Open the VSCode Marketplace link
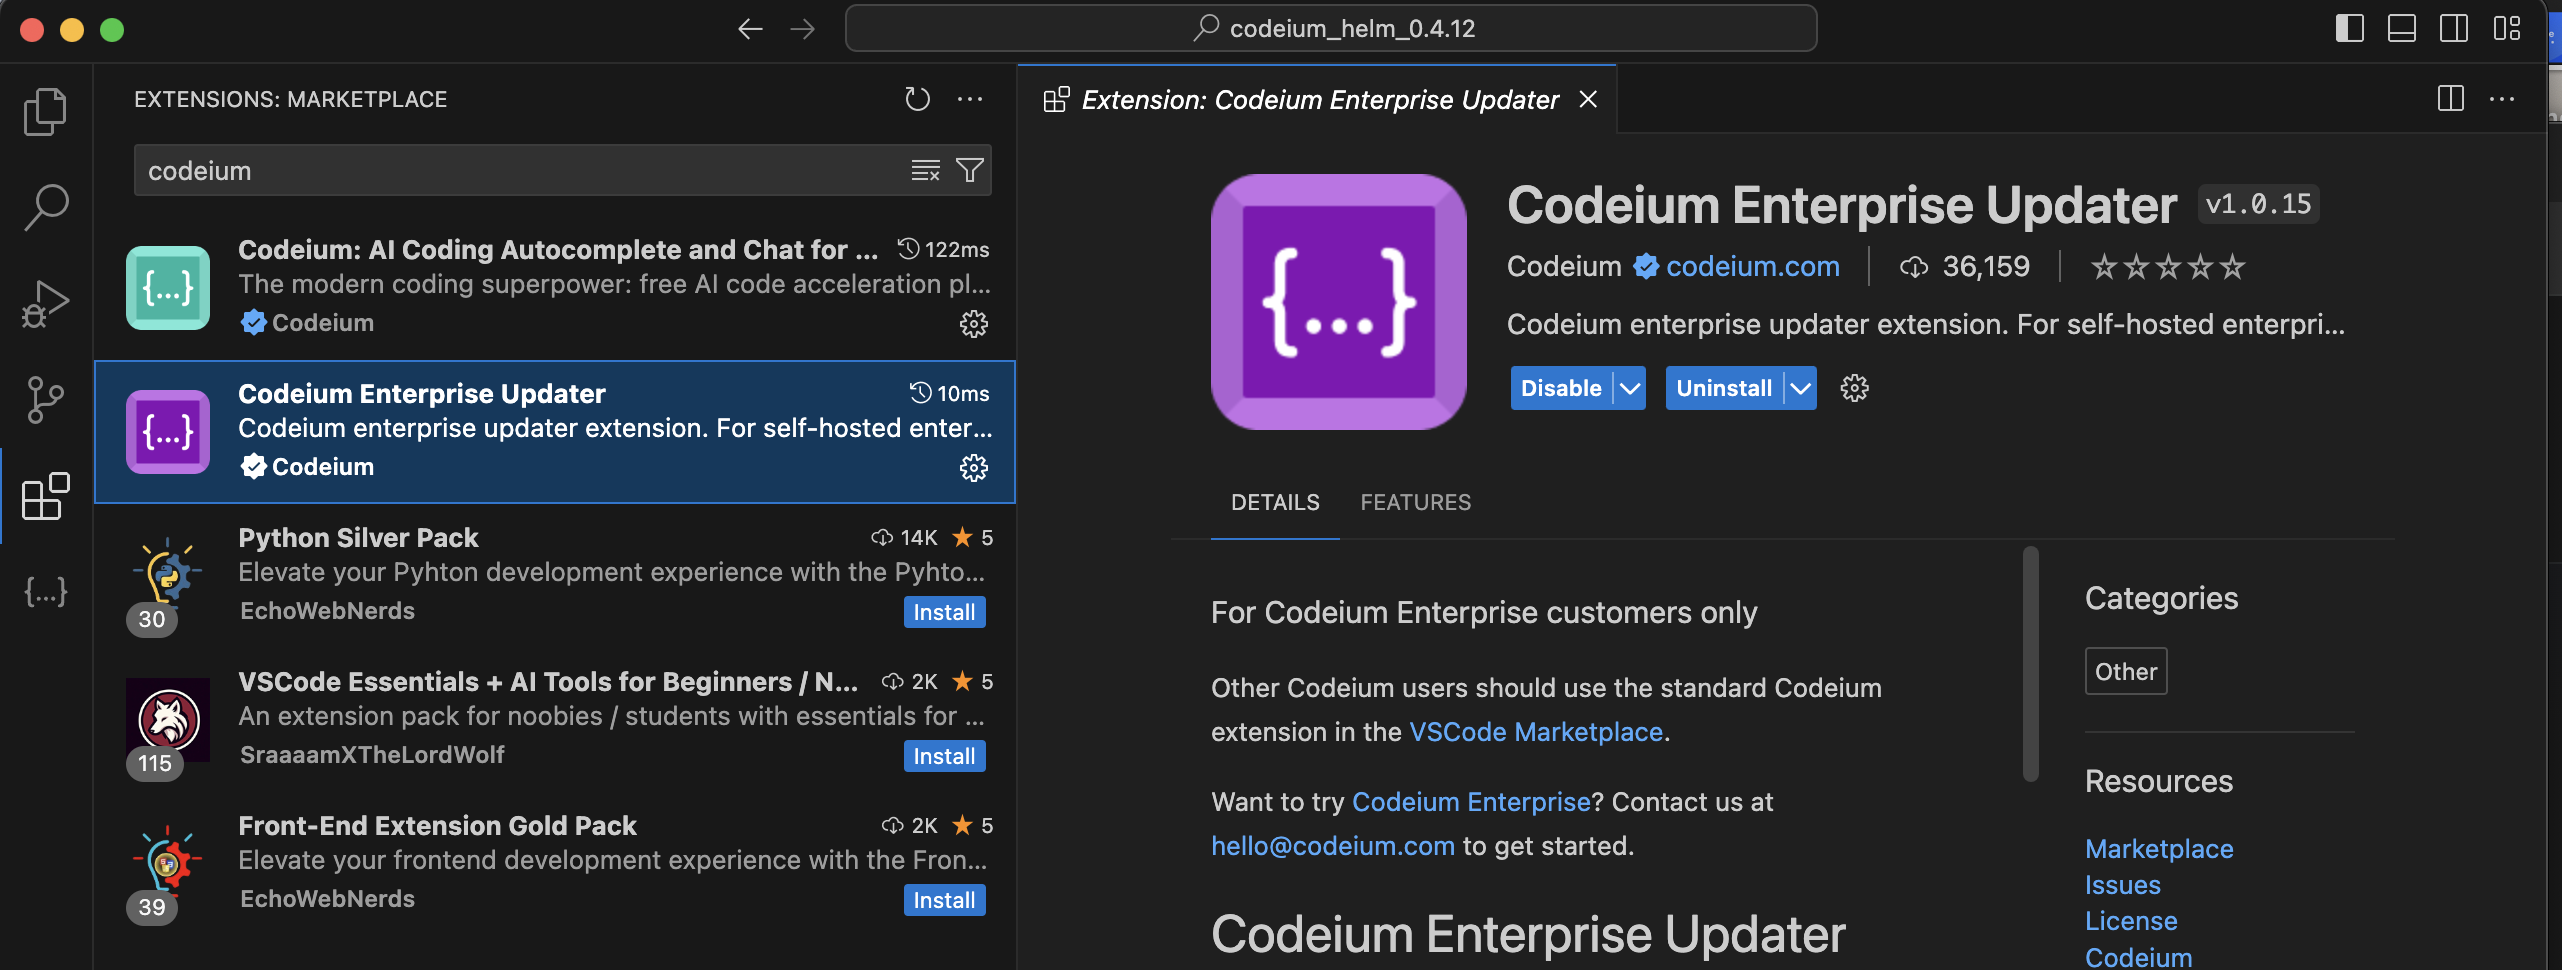This screenshot has height=970, width=2562. pos(1535,732)
